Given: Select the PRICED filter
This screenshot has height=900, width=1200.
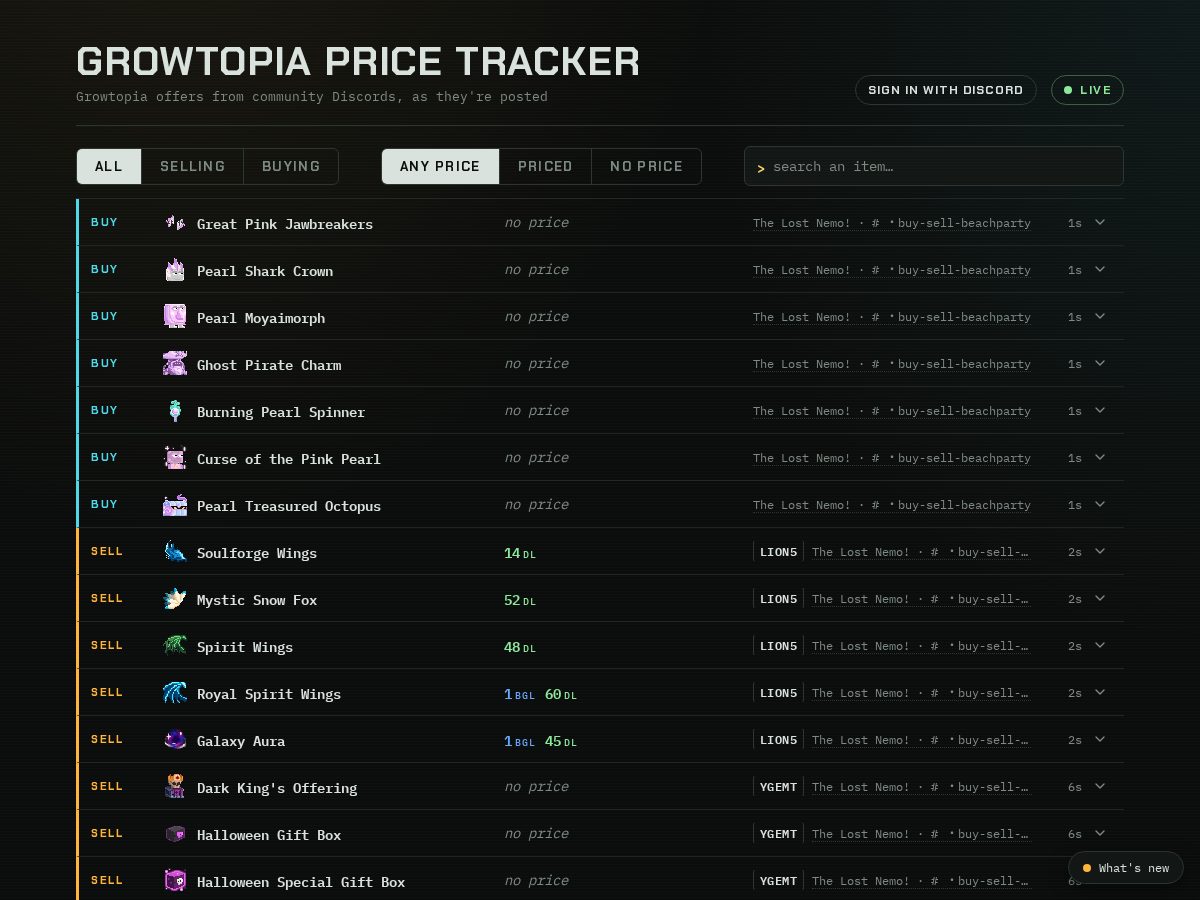Looking at the screenshot, I should (x=545, y=166).
